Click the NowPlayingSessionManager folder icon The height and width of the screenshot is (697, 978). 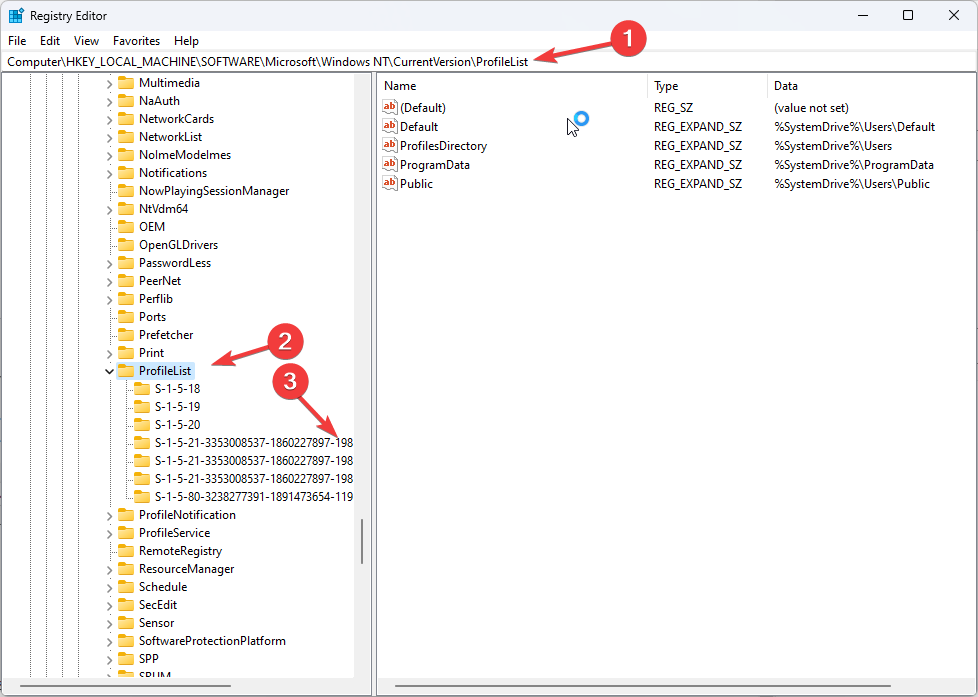[x=126, y=191]
